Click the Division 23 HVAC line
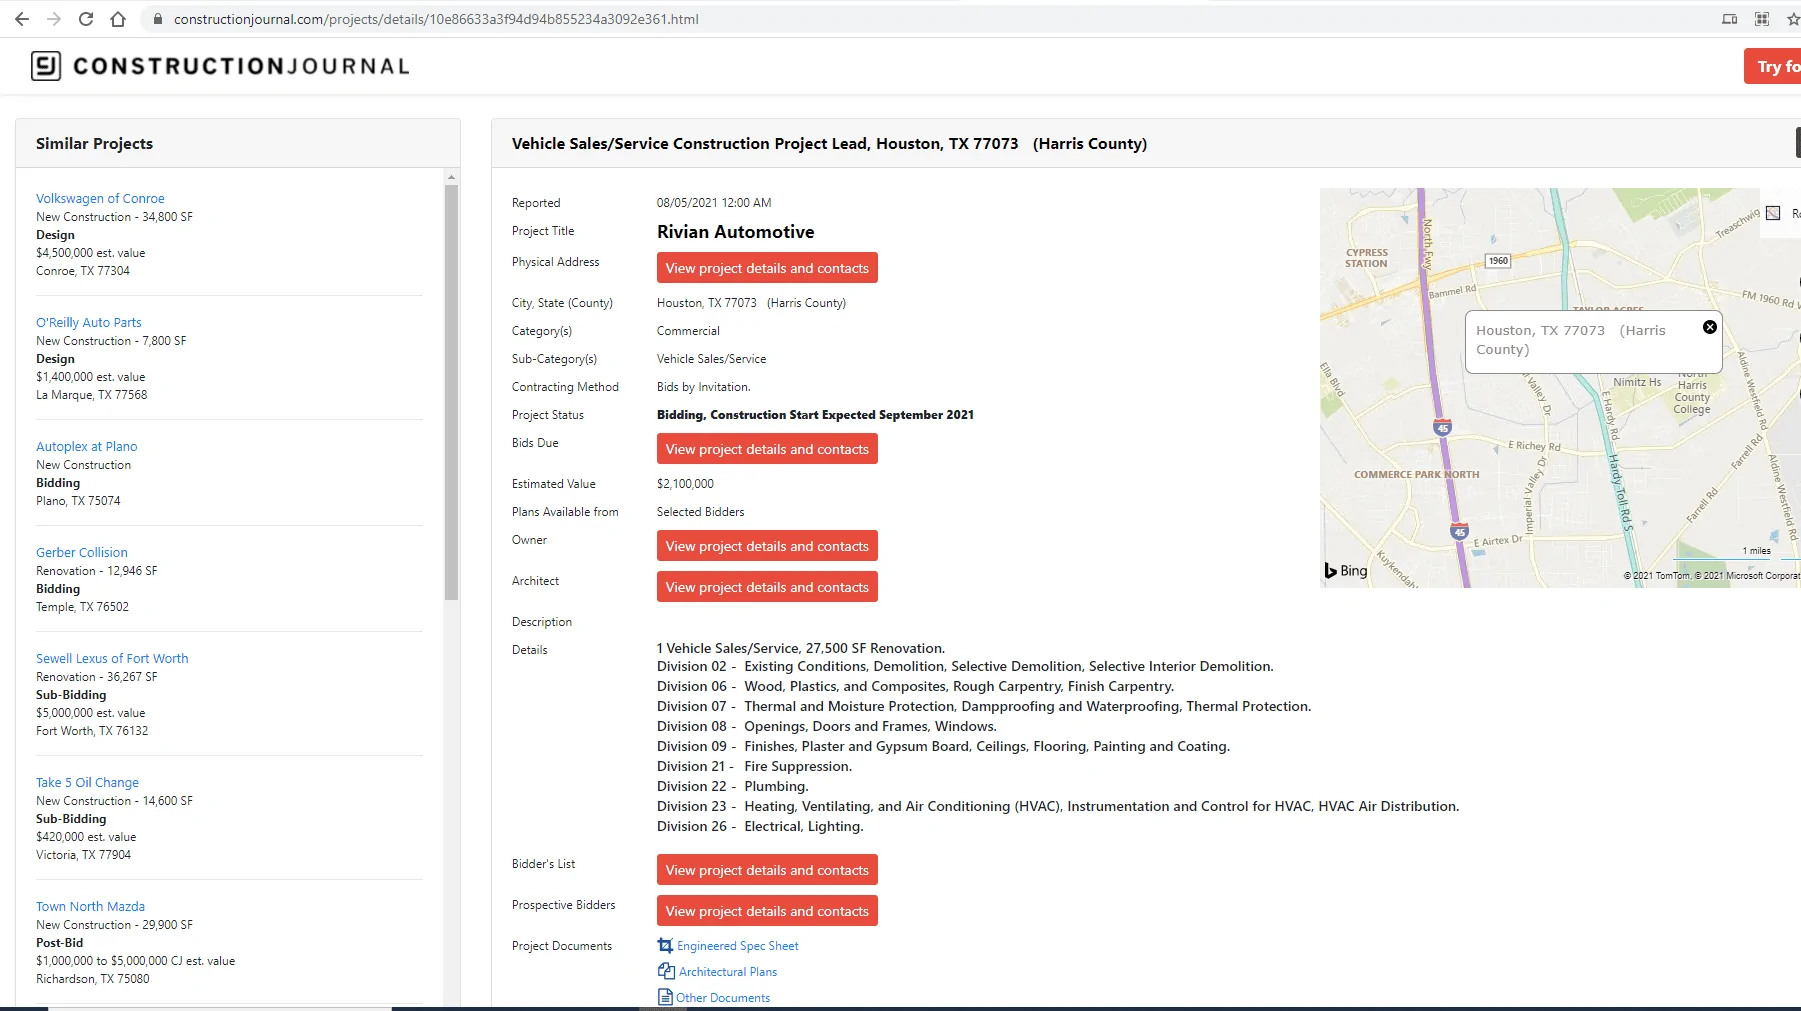The width and height of the screenshot is (1801, 1011). 1058,807
